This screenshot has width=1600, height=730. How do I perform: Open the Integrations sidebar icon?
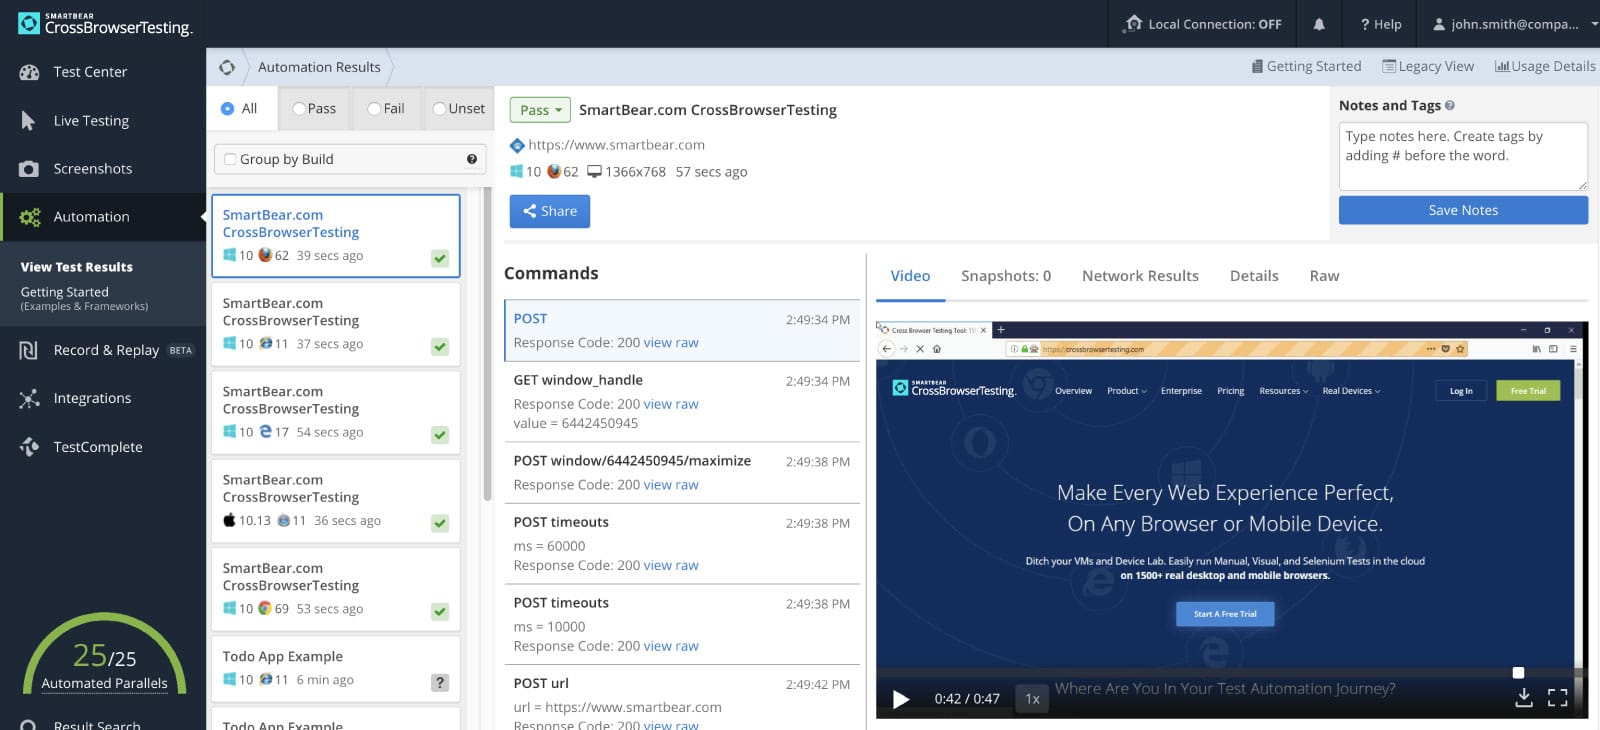(x=29, y=398)
